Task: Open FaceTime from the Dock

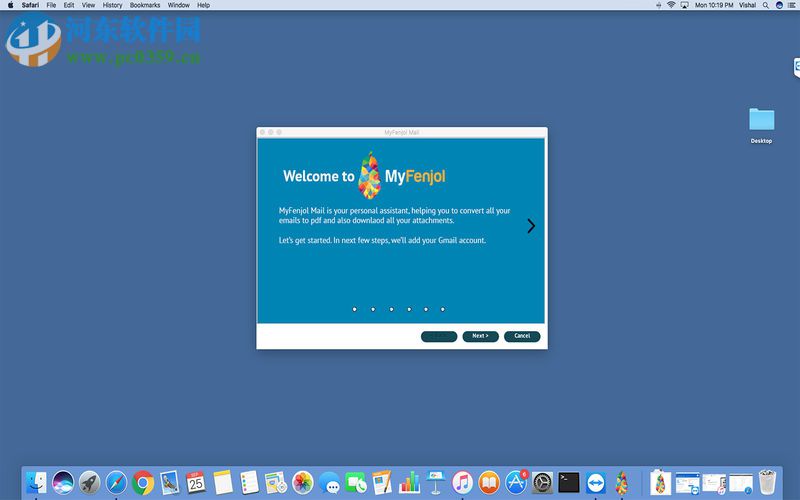Action: tap(356, 482)
